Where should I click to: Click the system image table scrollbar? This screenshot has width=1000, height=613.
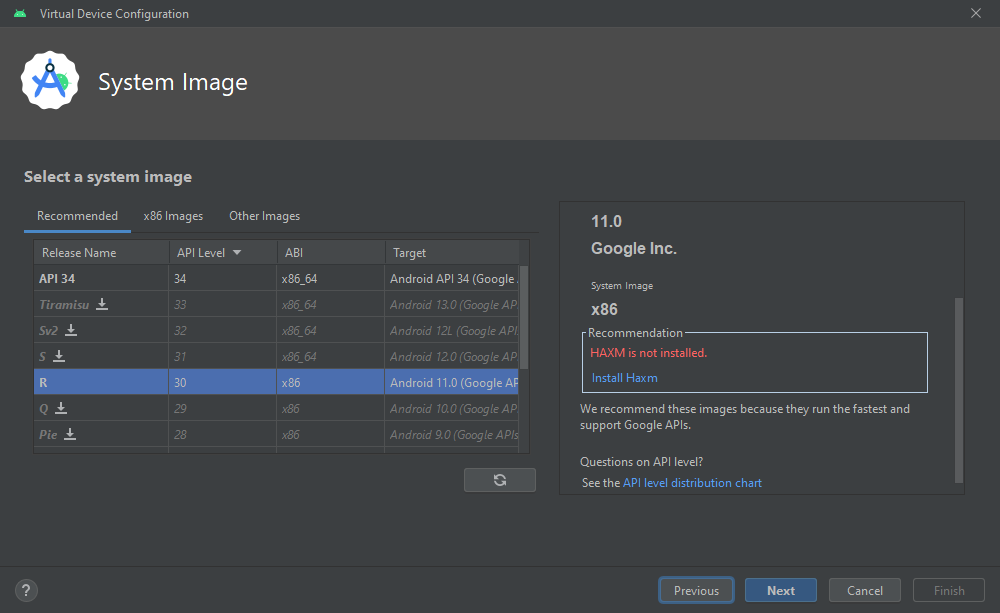tap(524, 317)
